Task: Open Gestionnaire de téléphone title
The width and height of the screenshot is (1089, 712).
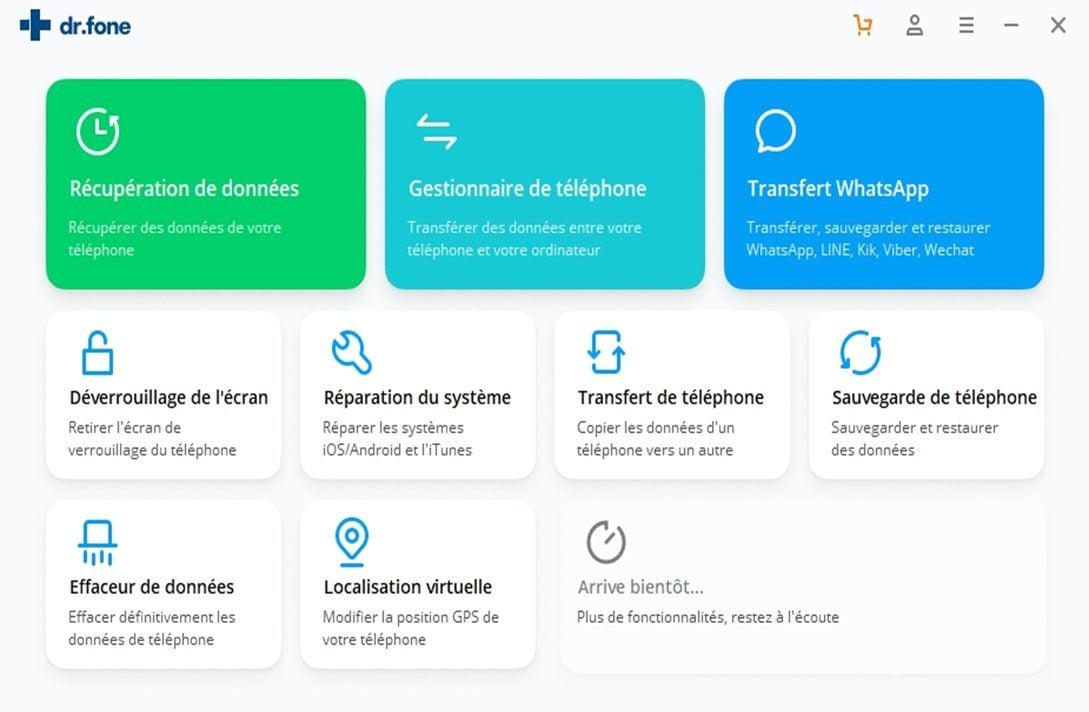Action: tap(527, 189)
